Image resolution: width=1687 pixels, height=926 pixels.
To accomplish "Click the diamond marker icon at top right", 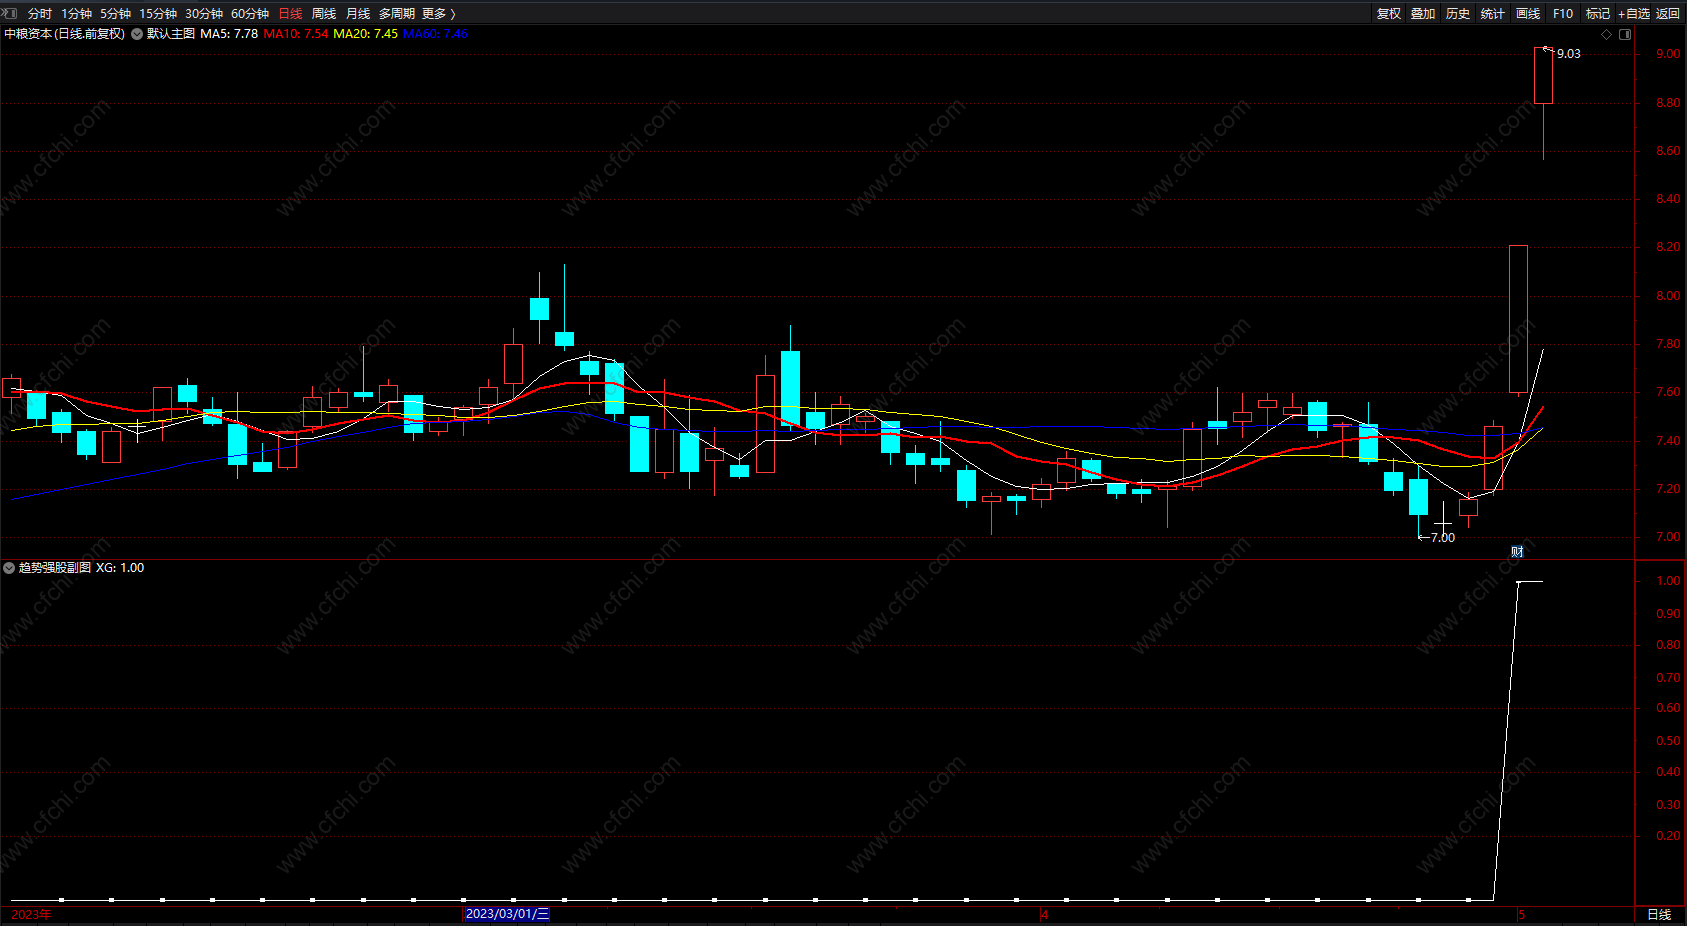I will click(x=1607, y=34).
